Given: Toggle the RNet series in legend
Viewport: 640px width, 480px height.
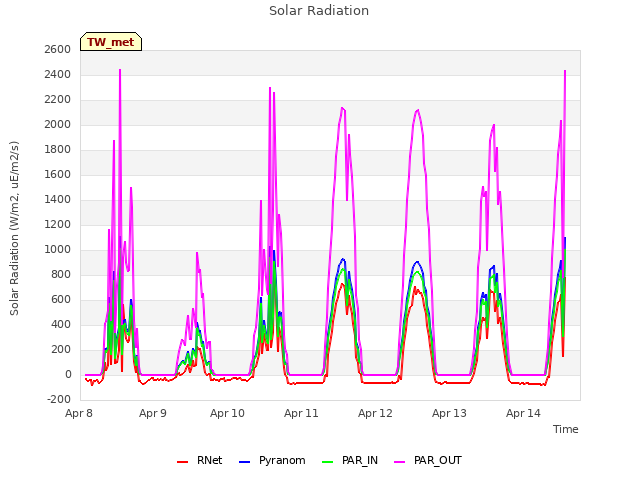Looking at the screenshot, I should [200, 460].
